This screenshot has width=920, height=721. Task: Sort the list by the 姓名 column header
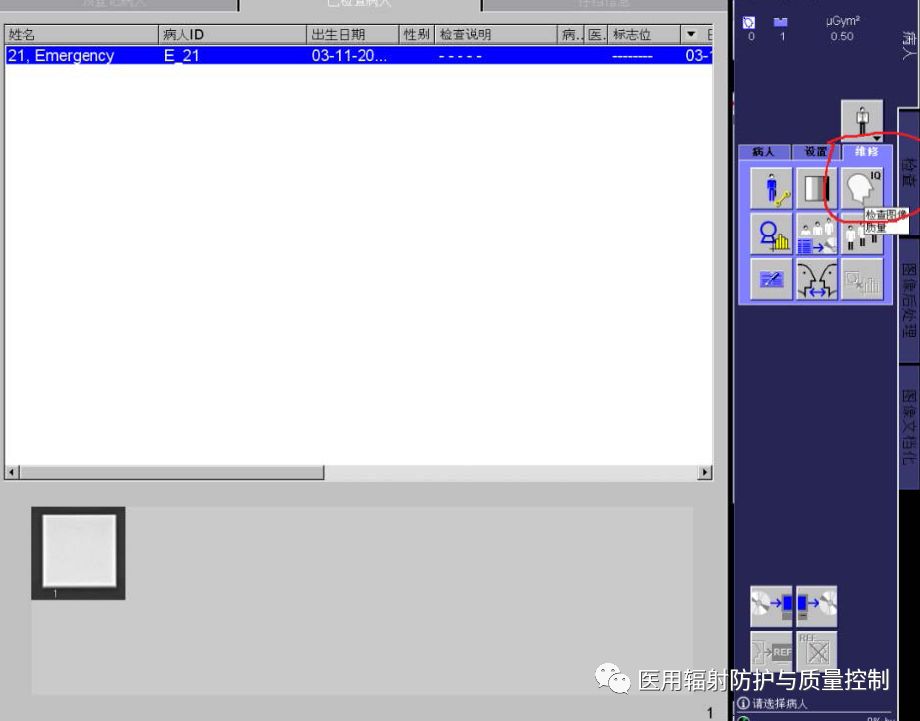(x=82, y=35)
